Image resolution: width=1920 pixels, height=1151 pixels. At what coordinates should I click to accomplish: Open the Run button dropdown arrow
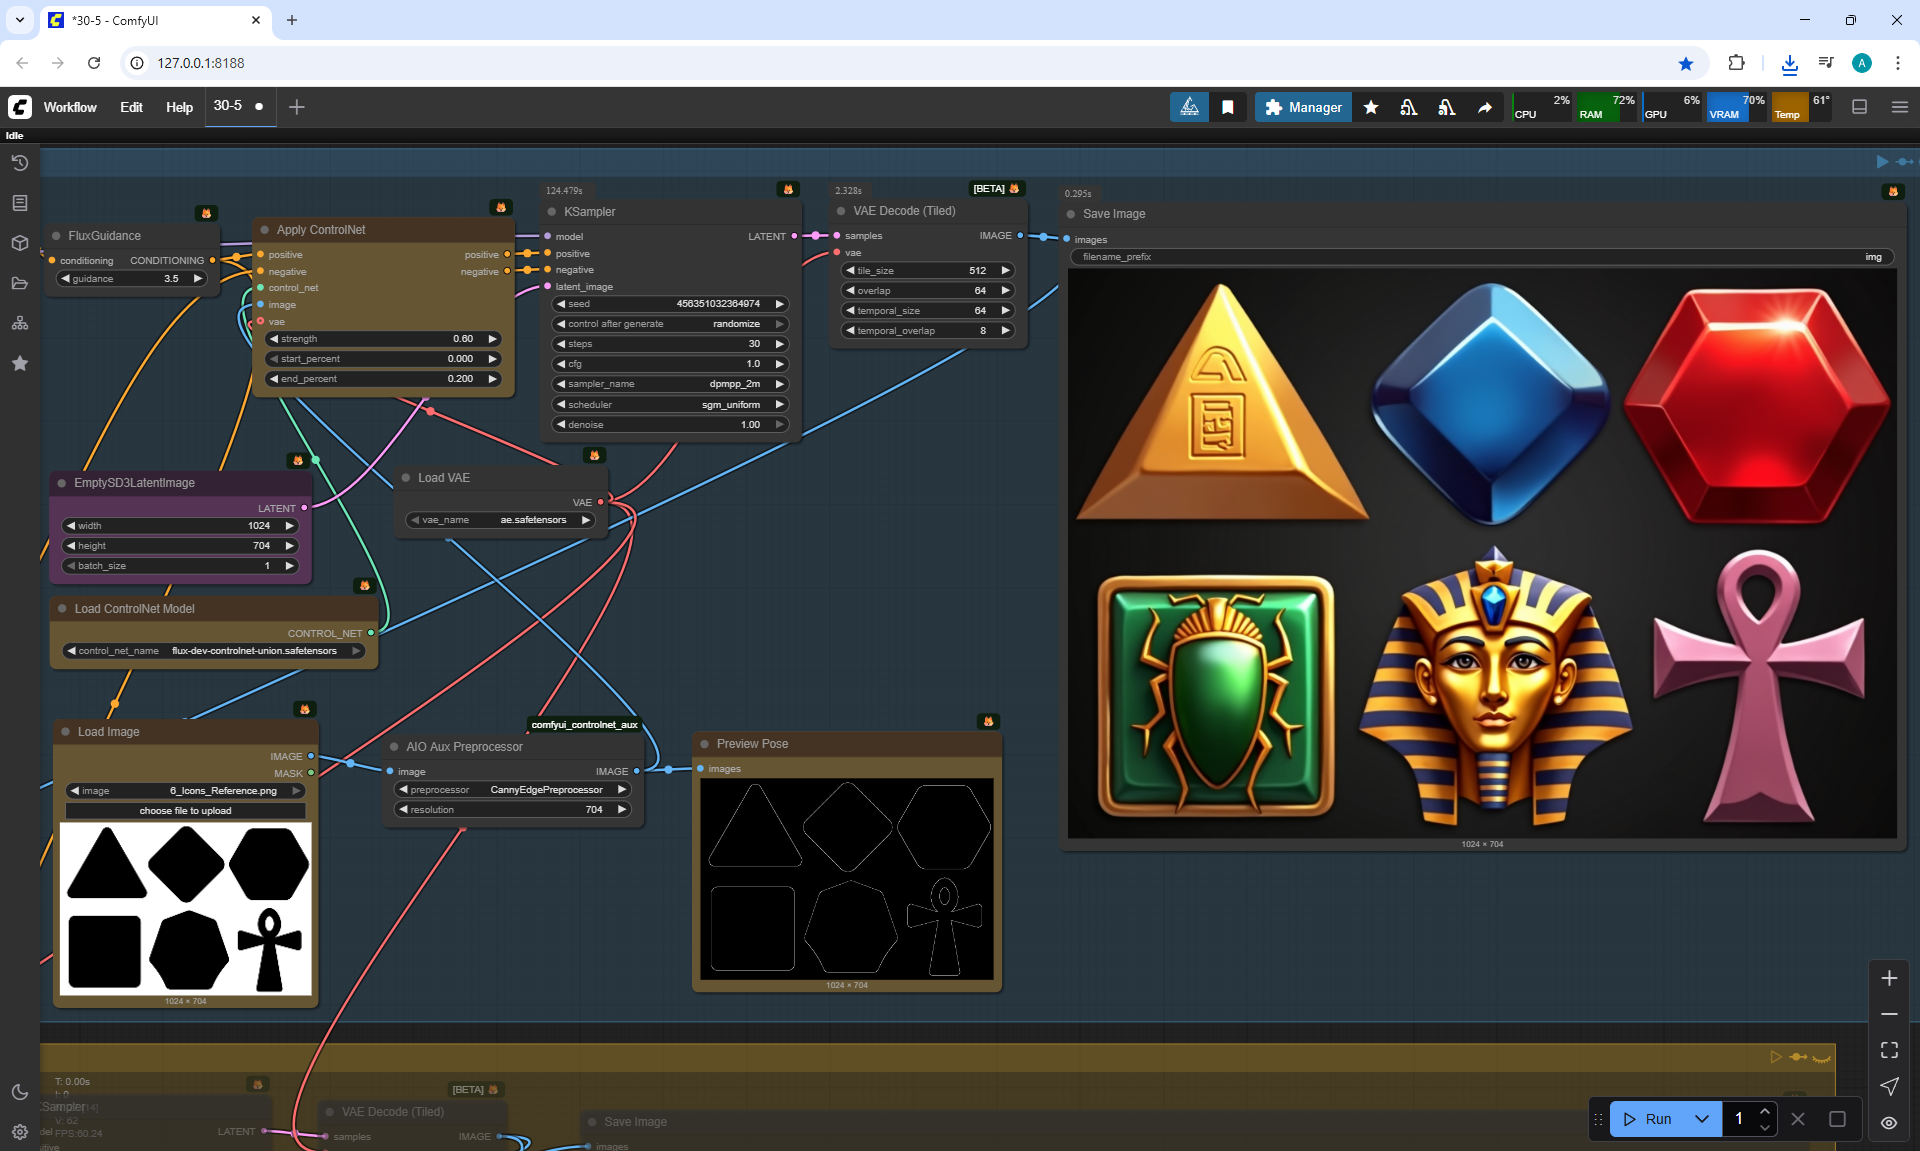(1701, 1119)
